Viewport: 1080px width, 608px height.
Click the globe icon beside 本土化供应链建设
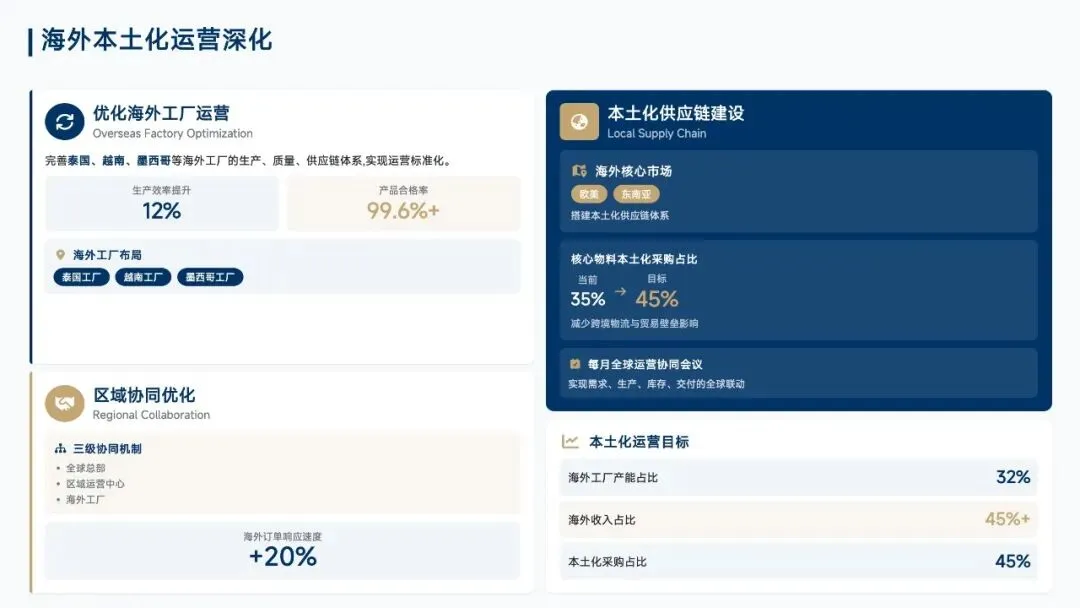point(578,122)
